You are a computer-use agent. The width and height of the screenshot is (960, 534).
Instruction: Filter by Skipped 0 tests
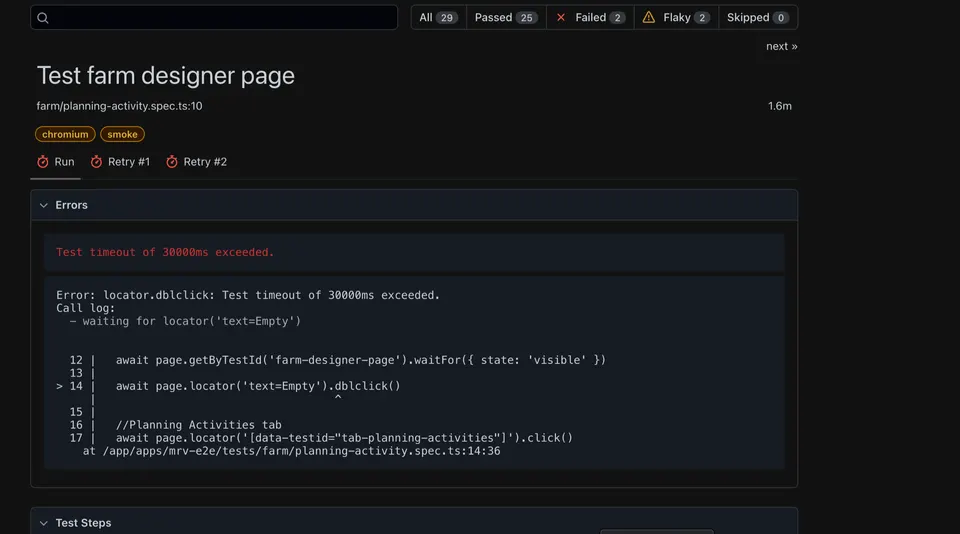[x=758, y=17]
